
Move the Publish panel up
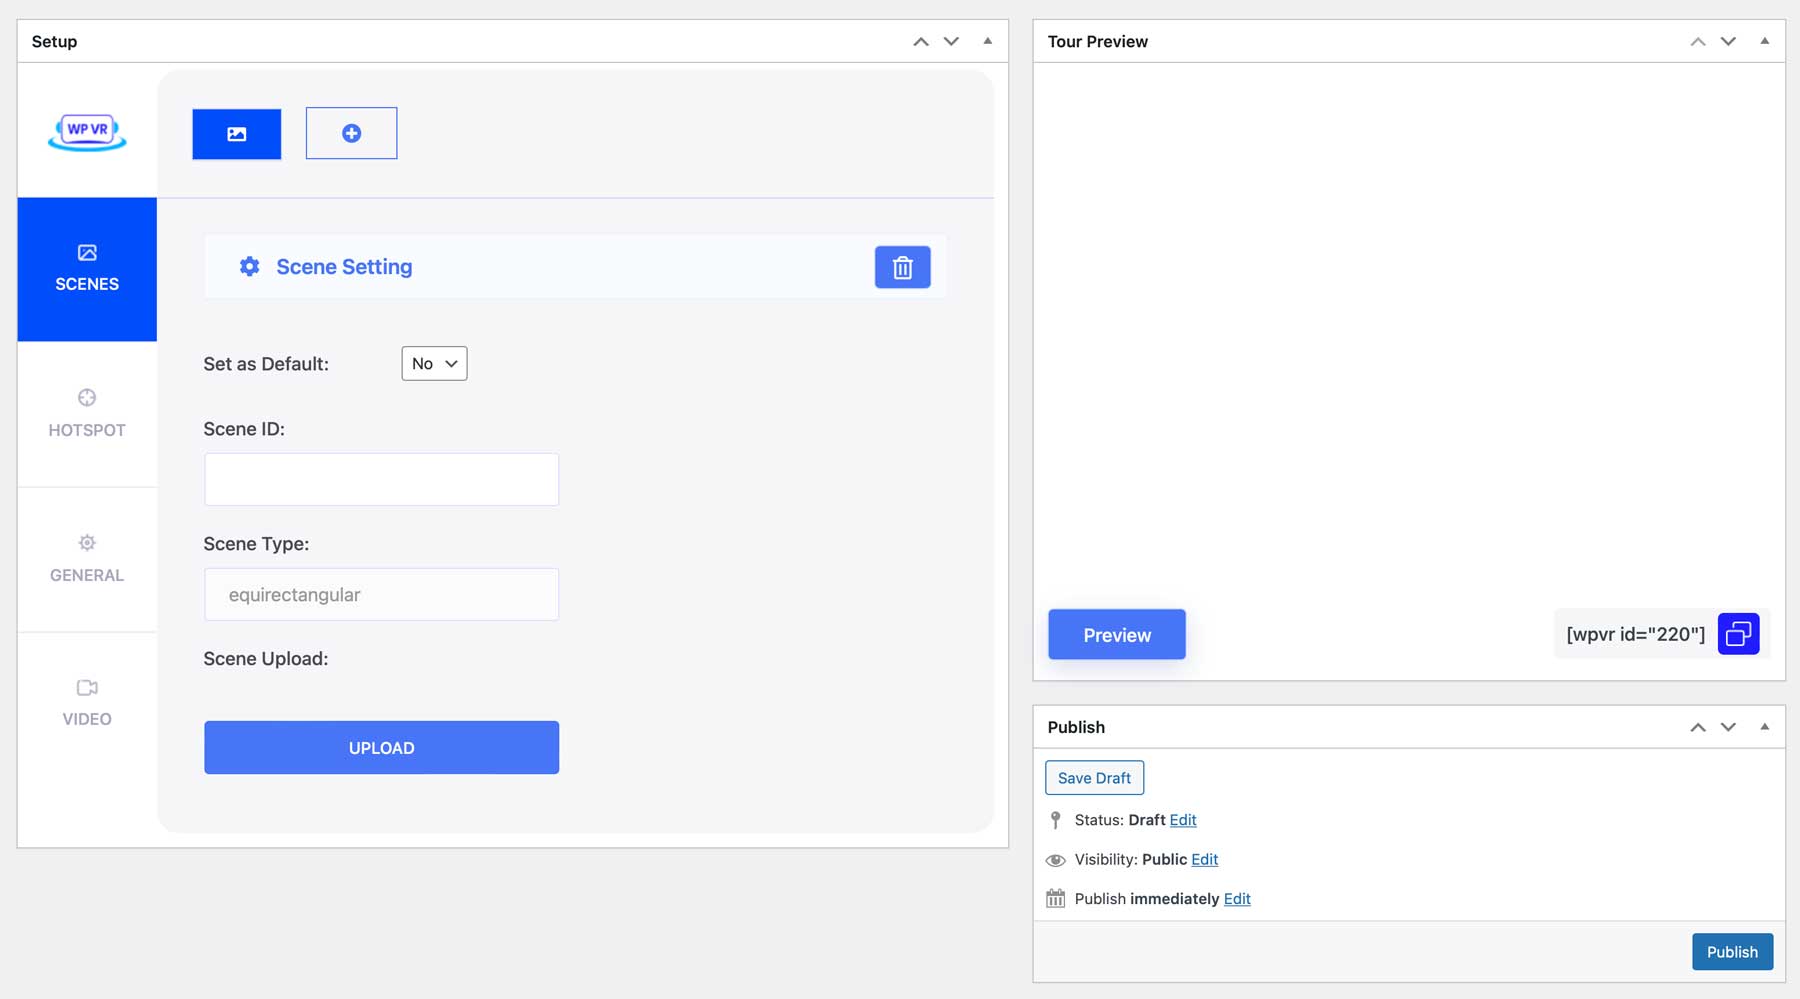[1698, 727]
